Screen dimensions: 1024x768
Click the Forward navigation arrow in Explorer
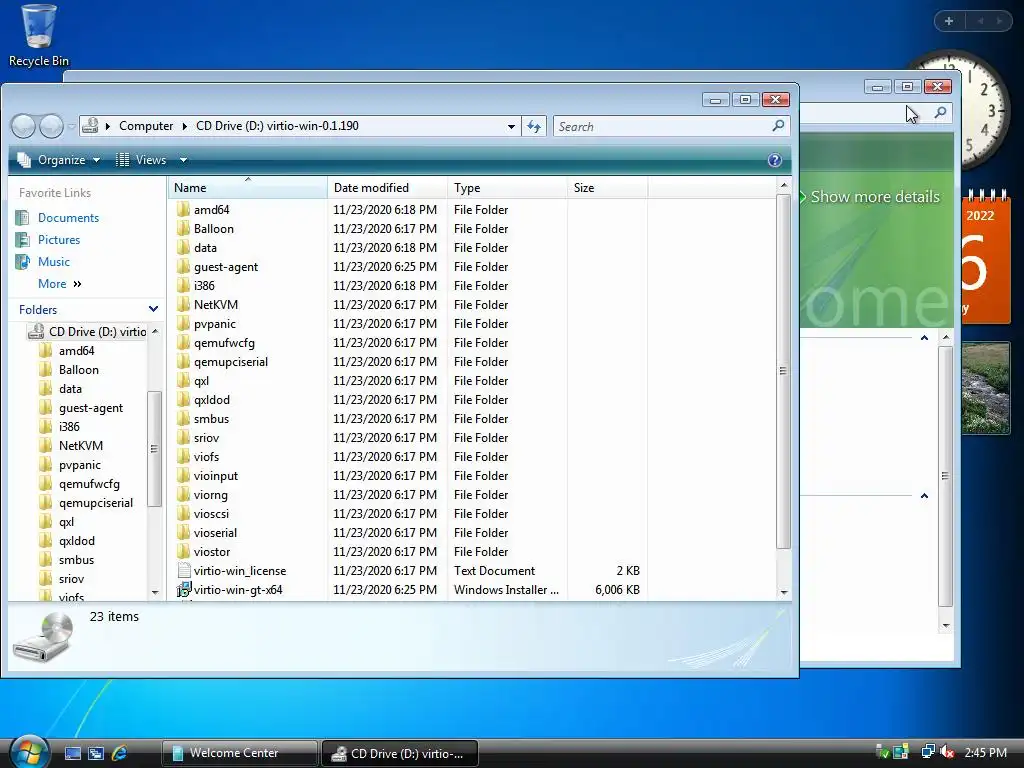[x=51, y=126]
